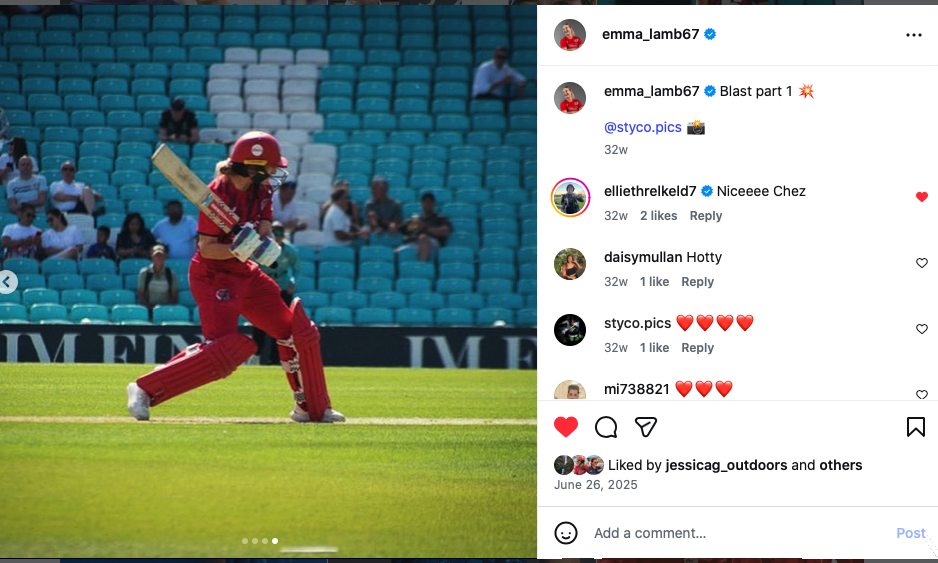
Task: Open jessicag_outdoors profile from likes
Action: 726,465
